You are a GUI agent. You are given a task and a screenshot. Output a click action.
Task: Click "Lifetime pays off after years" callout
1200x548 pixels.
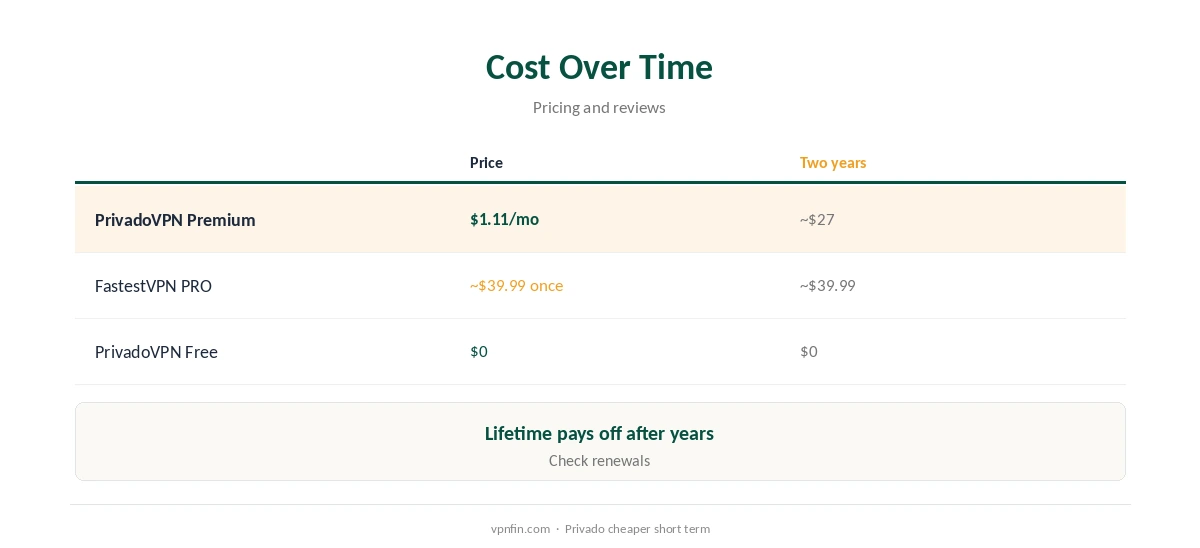pos(599,433)
